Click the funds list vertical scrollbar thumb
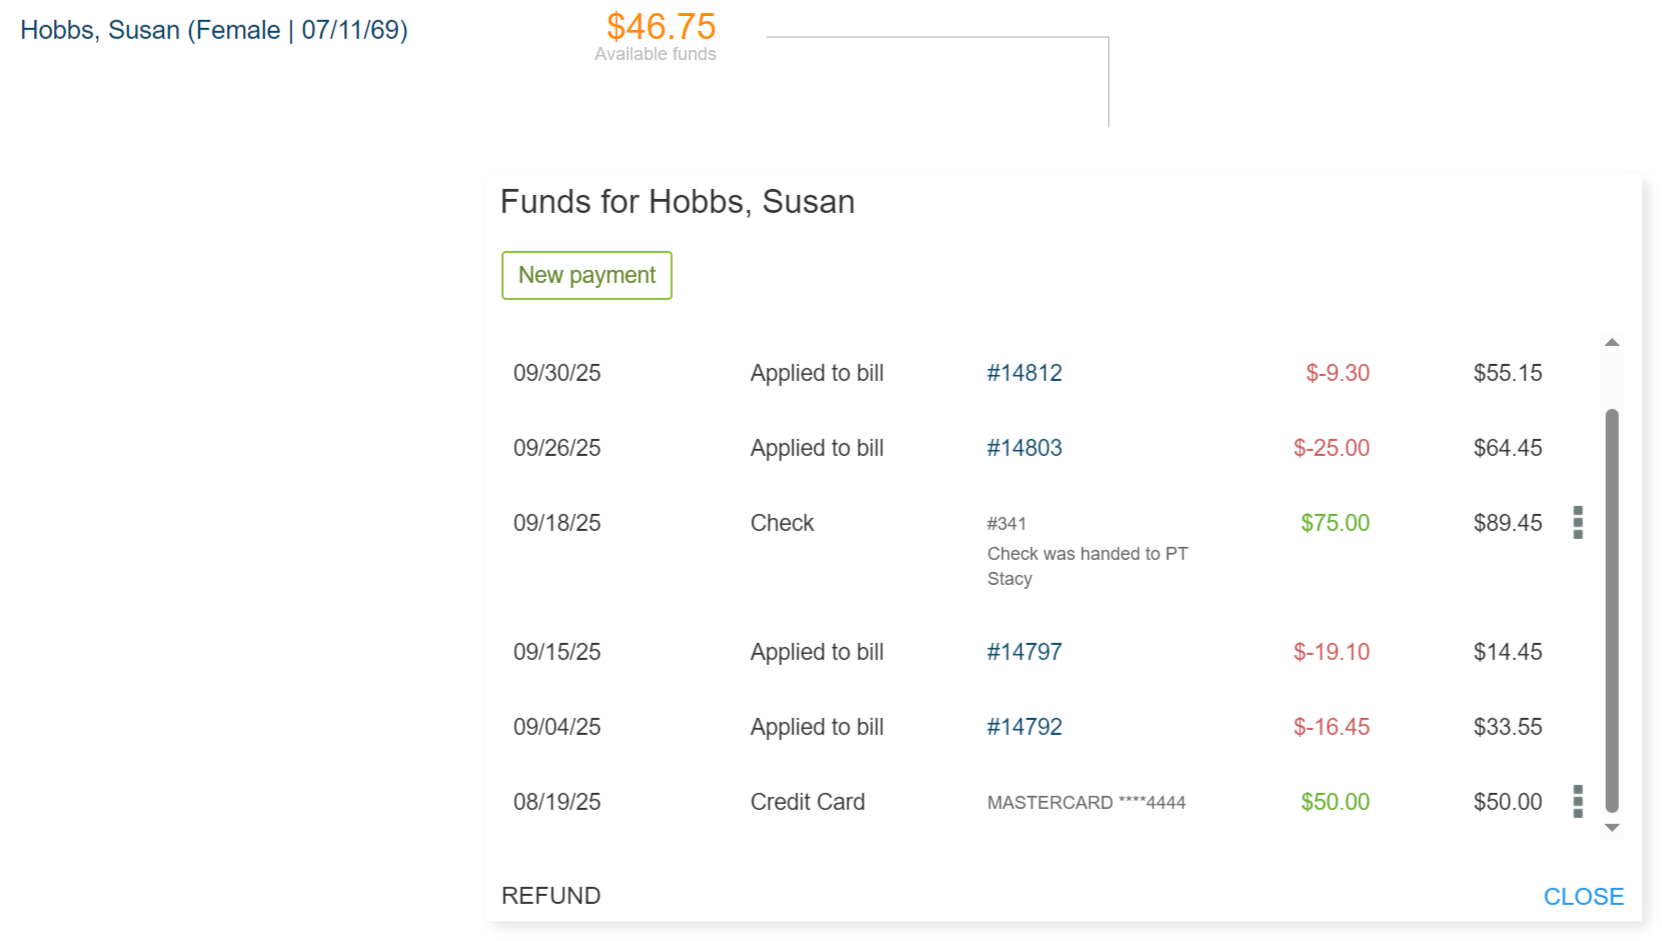1662x941 pixels. point(1612,610)
